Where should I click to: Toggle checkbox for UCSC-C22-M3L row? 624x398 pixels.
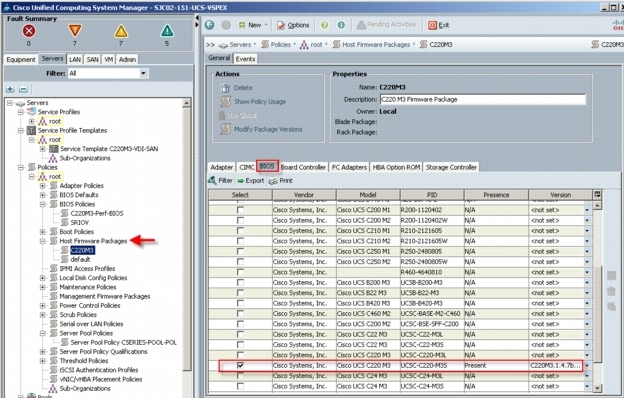coord(240,334)
